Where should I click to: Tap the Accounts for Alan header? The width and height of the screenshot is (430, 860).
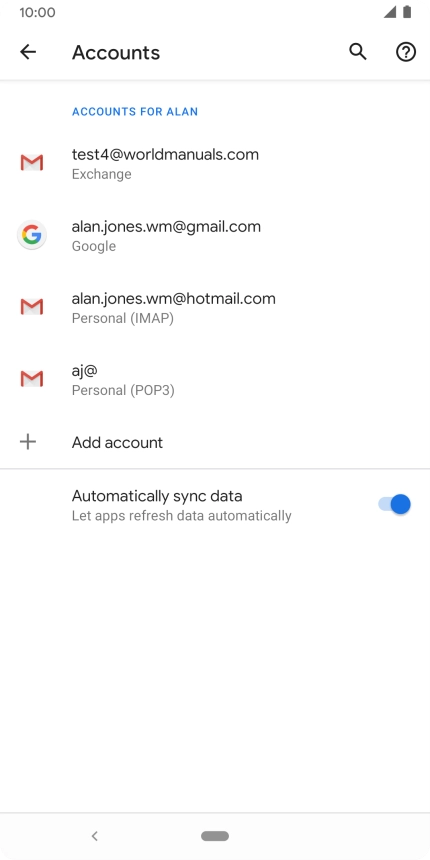pos(135,112)
